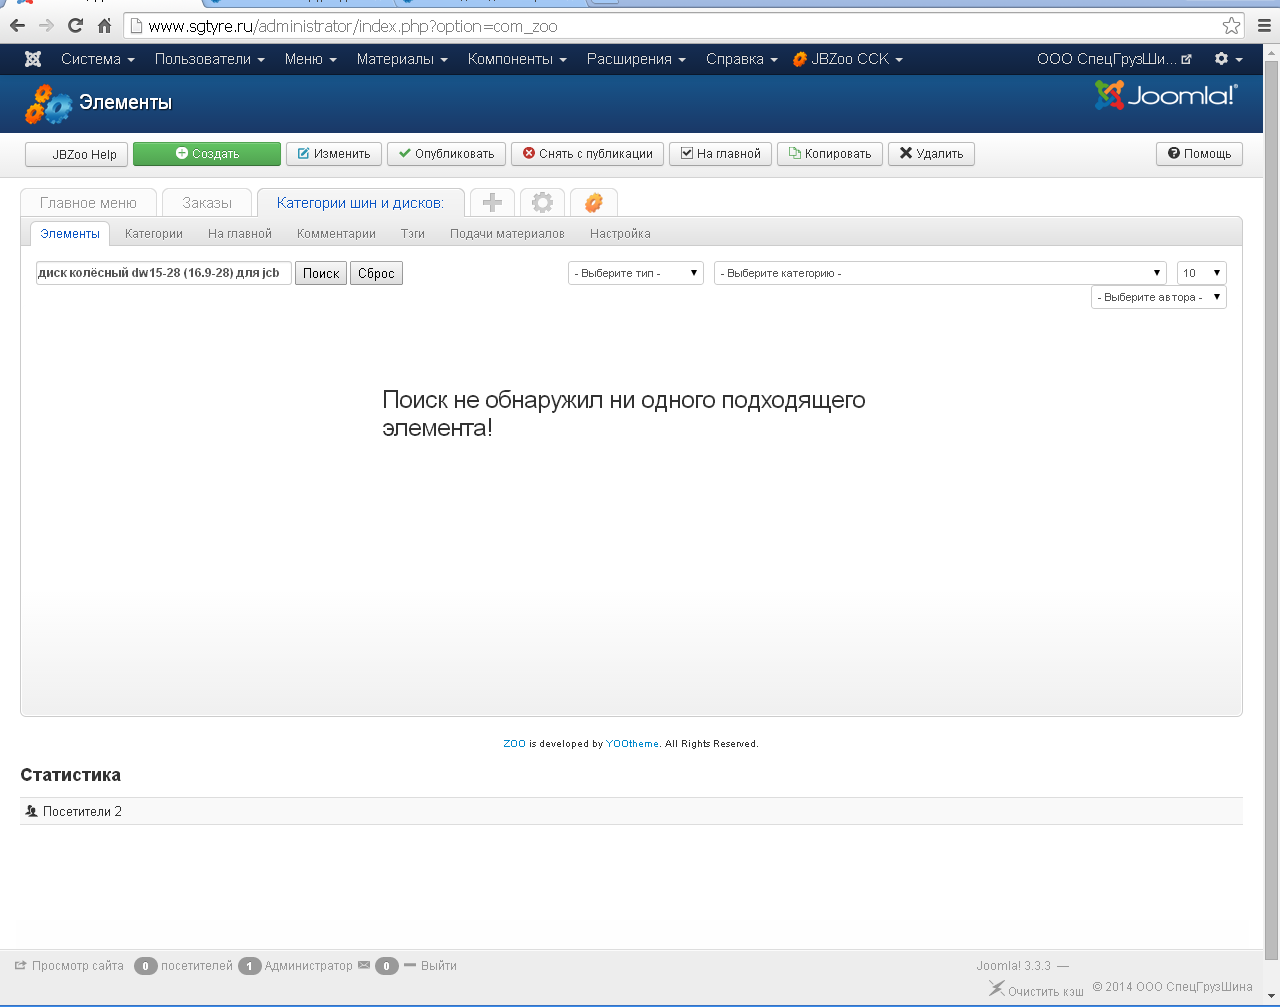Expand the Выберите автора dropdown
The width and height of the screenshot is (1280, 1007).
click(1158, 297)
